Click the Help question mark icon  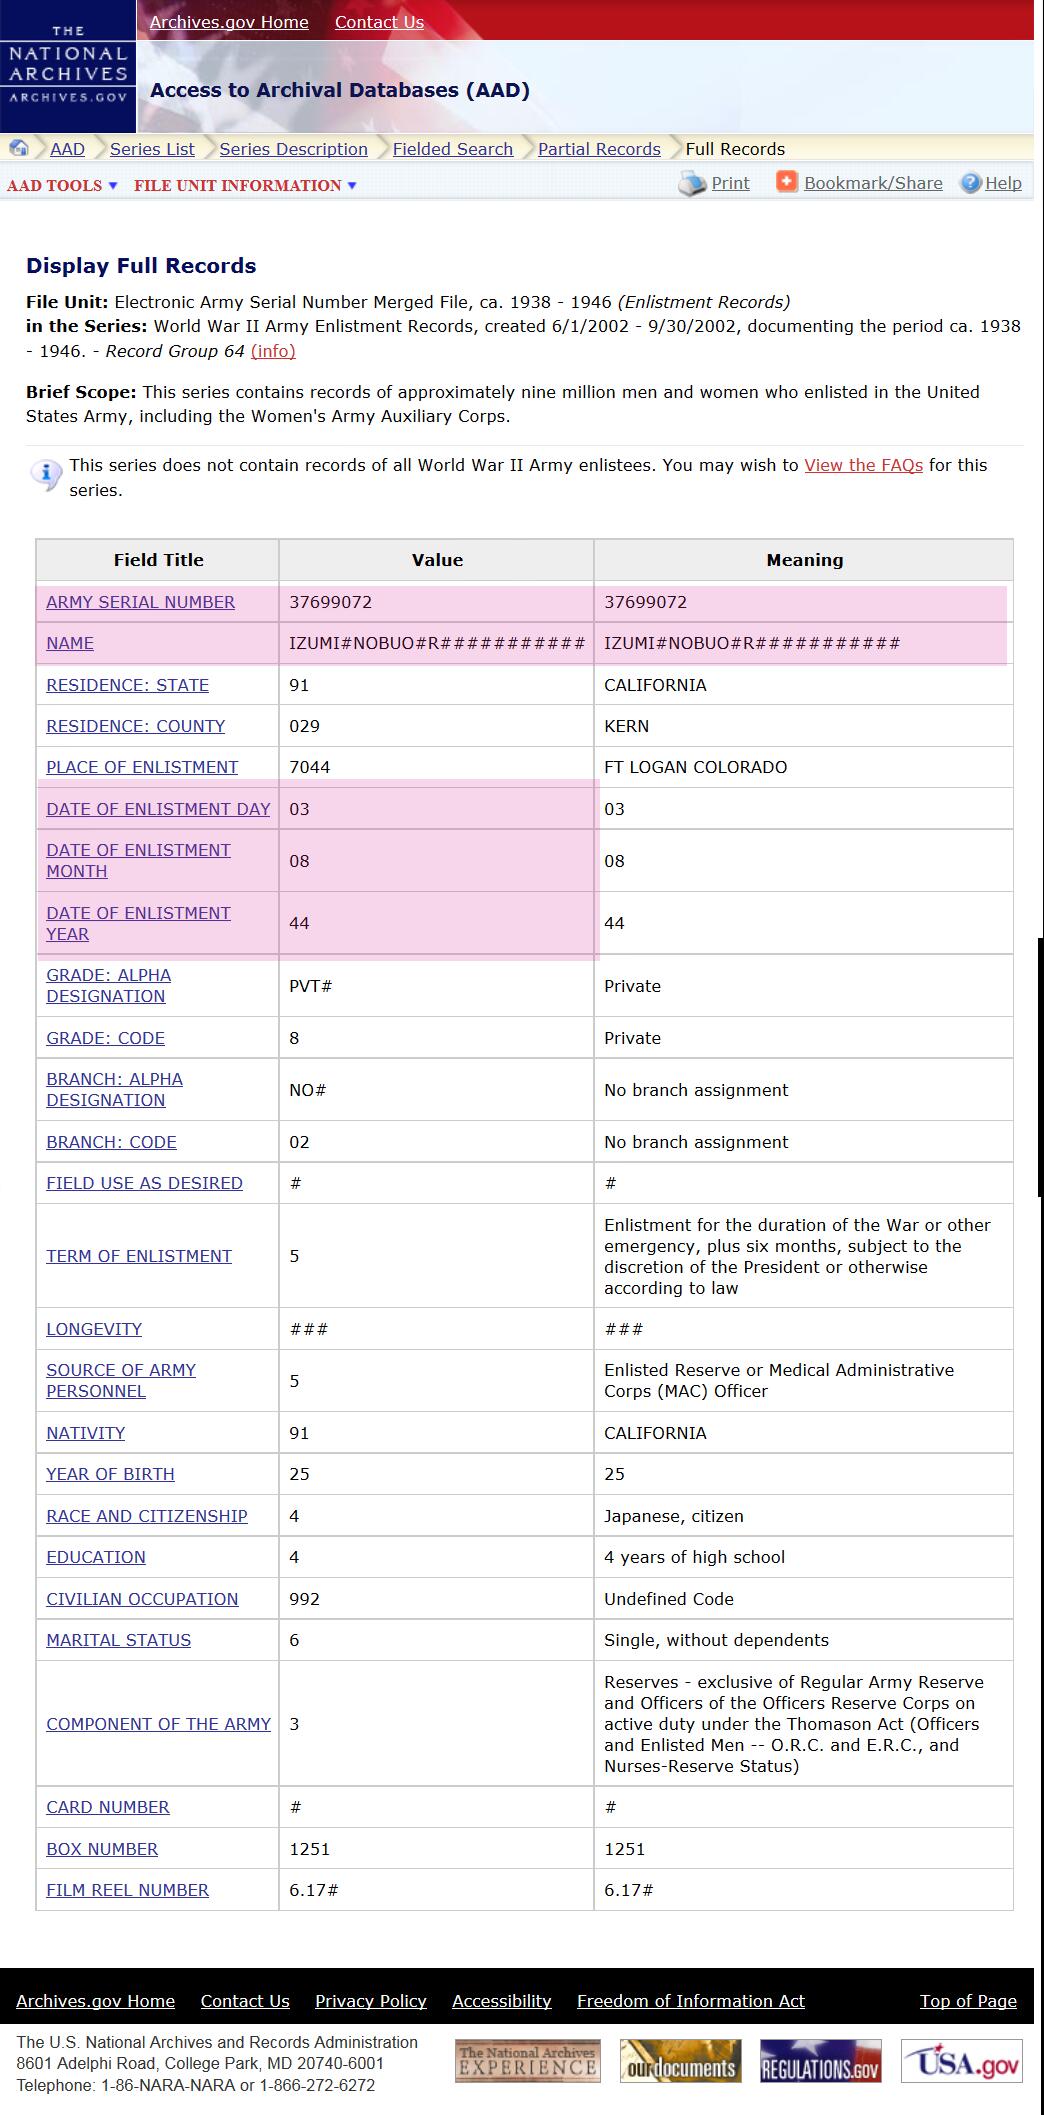coord(970,183)
